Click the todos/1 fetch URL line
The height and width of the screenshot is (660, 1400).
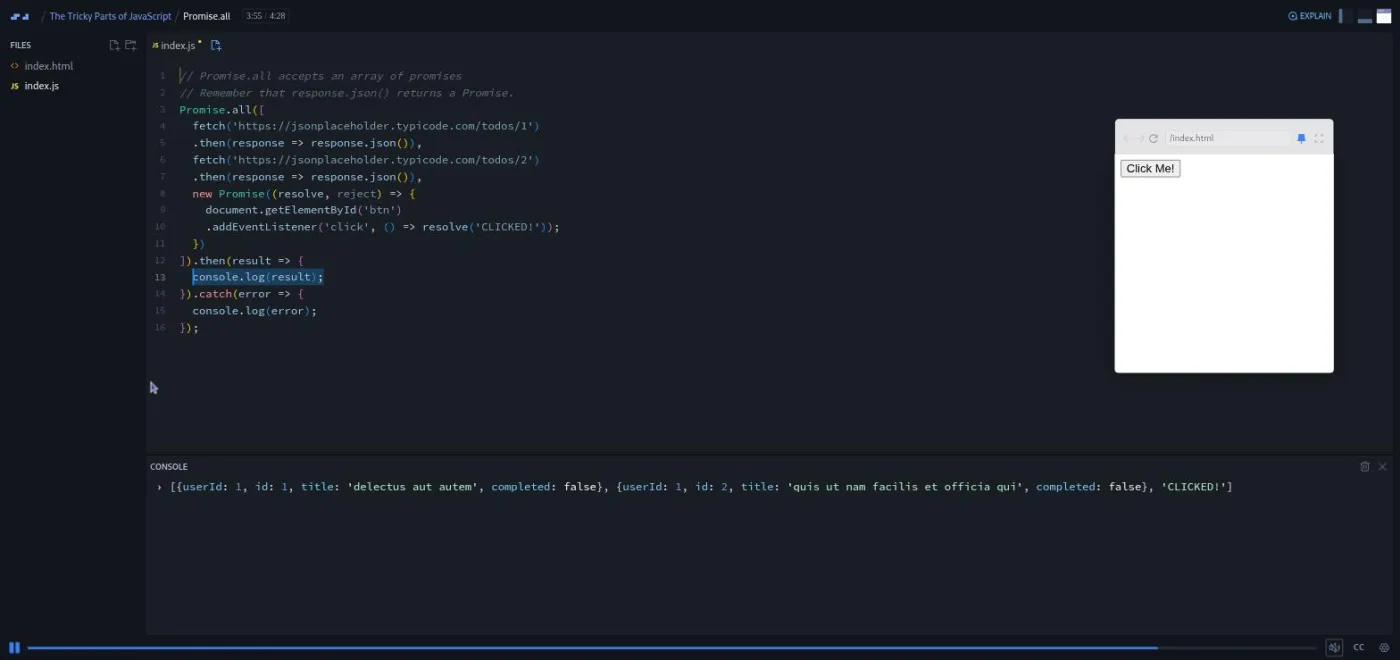coord(366,126)
